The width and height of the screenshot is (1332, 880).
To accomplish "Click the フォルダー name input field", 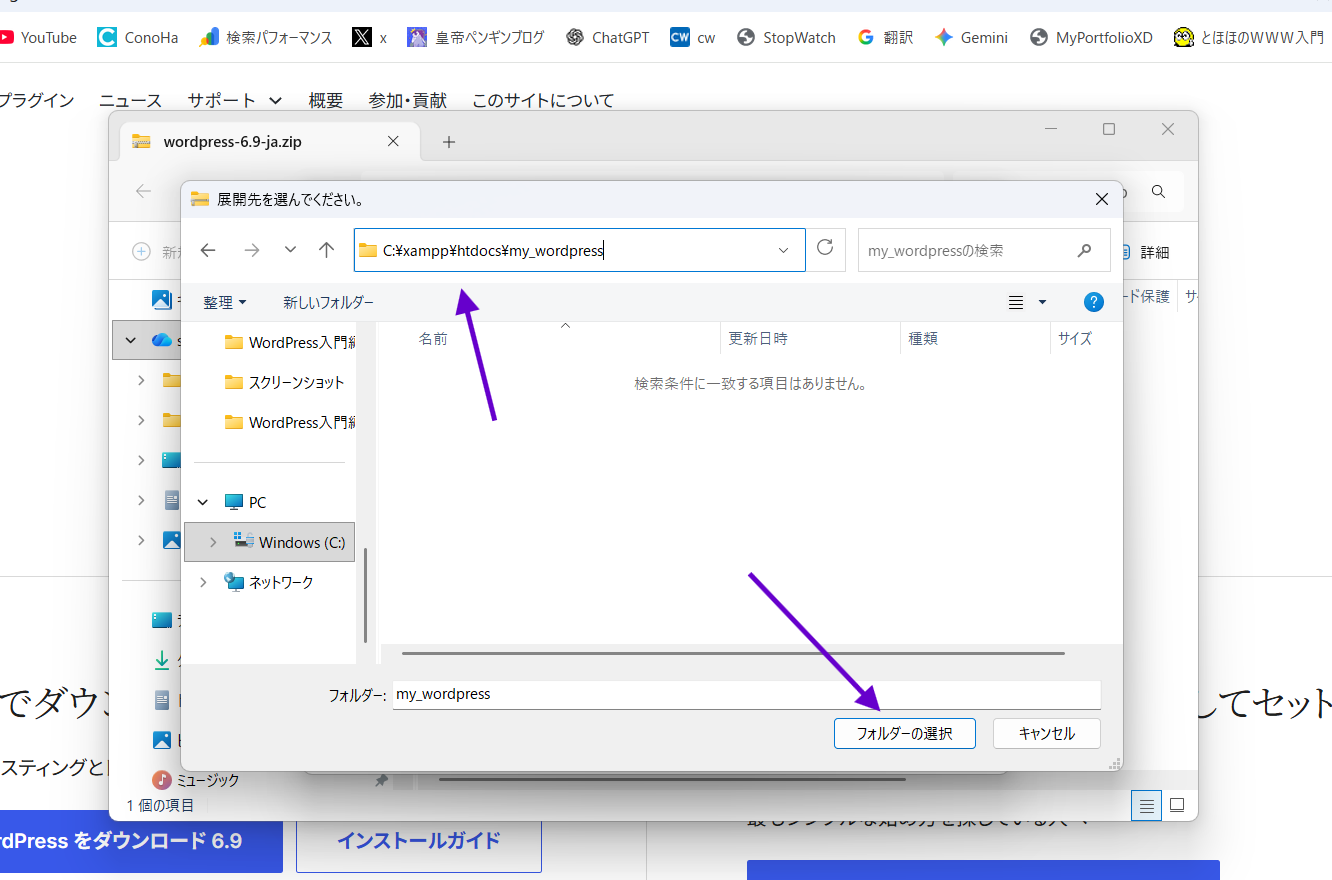I will click(745, 694).
